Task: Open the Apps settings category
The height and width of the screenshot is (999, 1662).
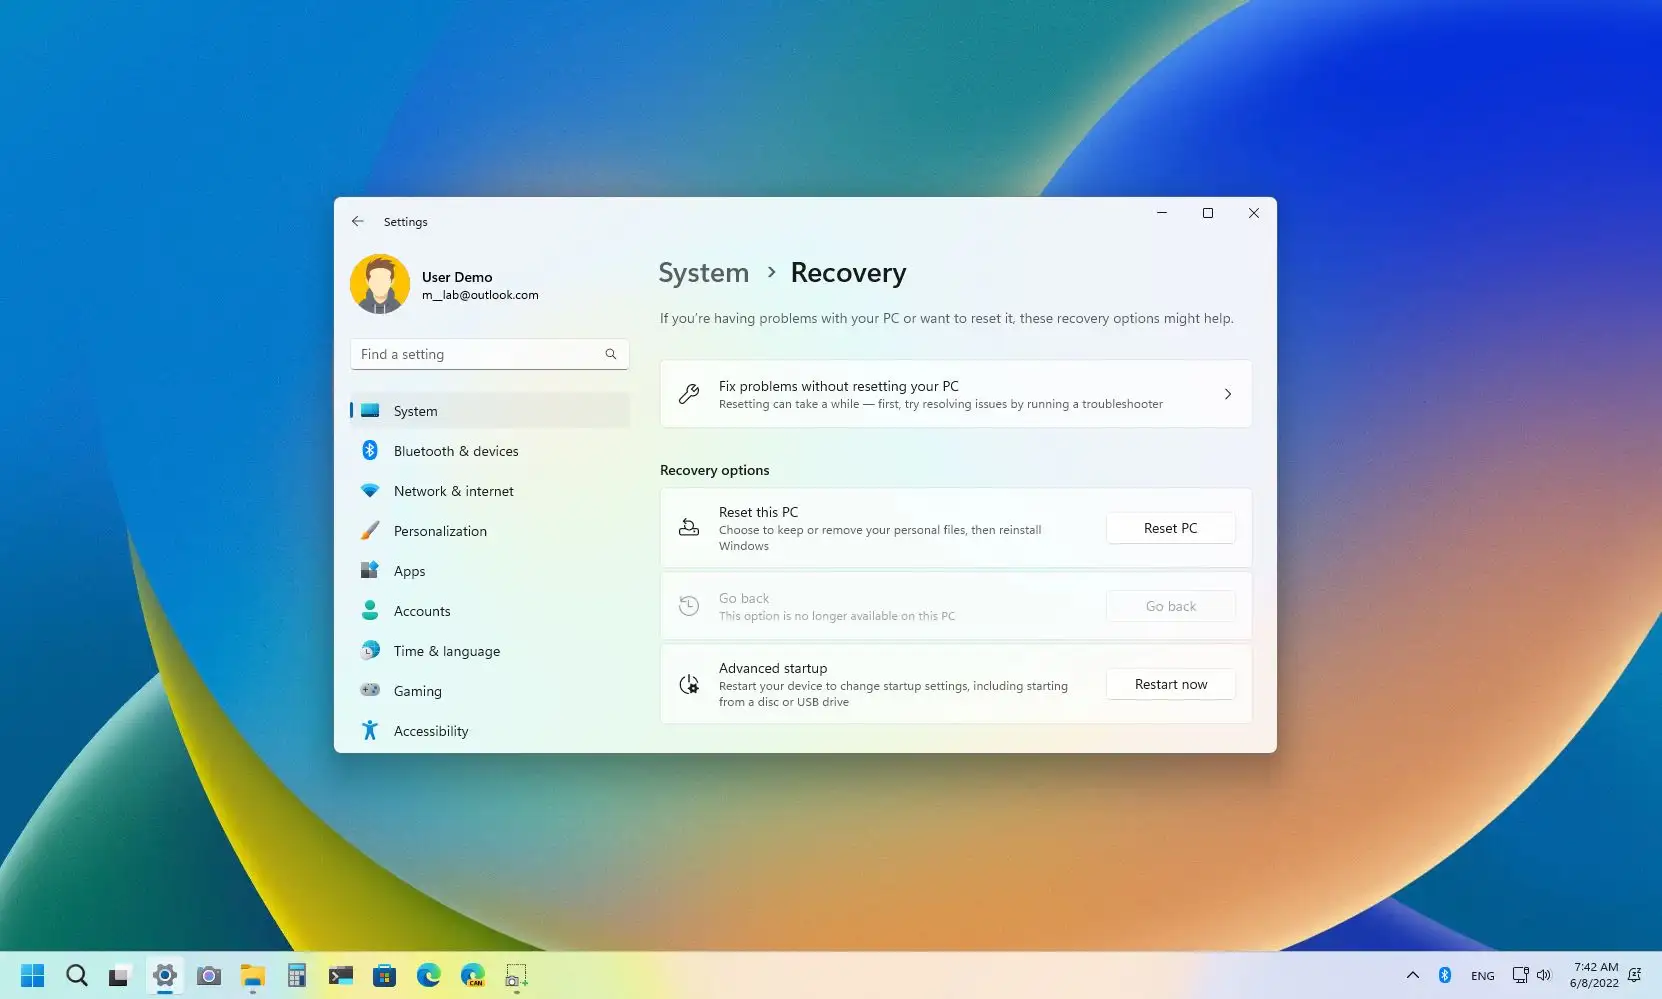Action: coord(409,571)
